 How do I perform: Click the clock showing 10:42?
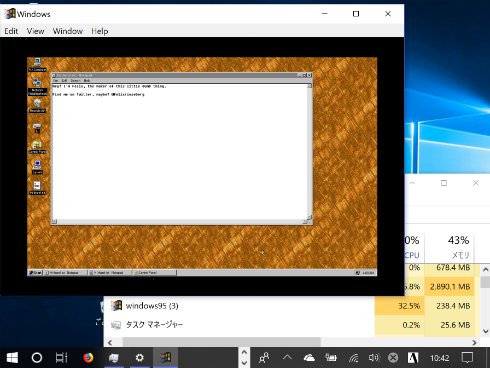(439, 358)
